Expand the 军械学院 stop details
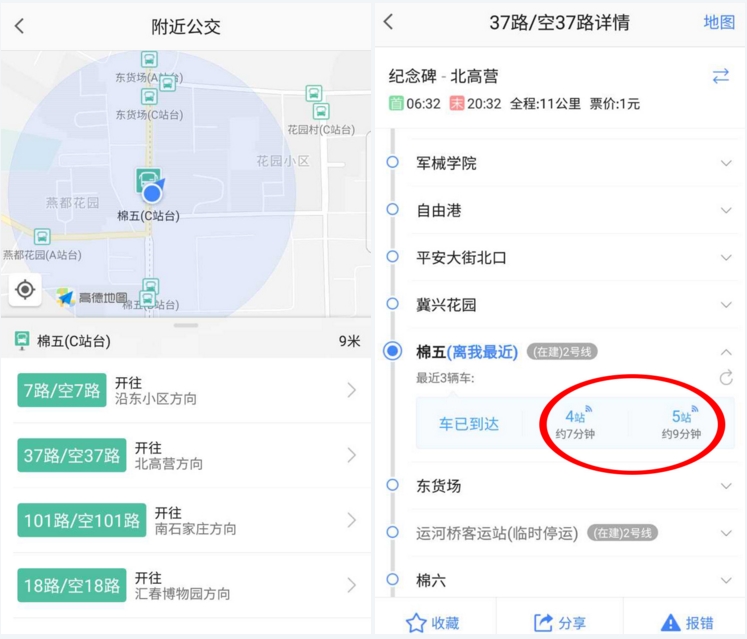Image resolution: width=747 pixels, height=639 pixels. 726,163
